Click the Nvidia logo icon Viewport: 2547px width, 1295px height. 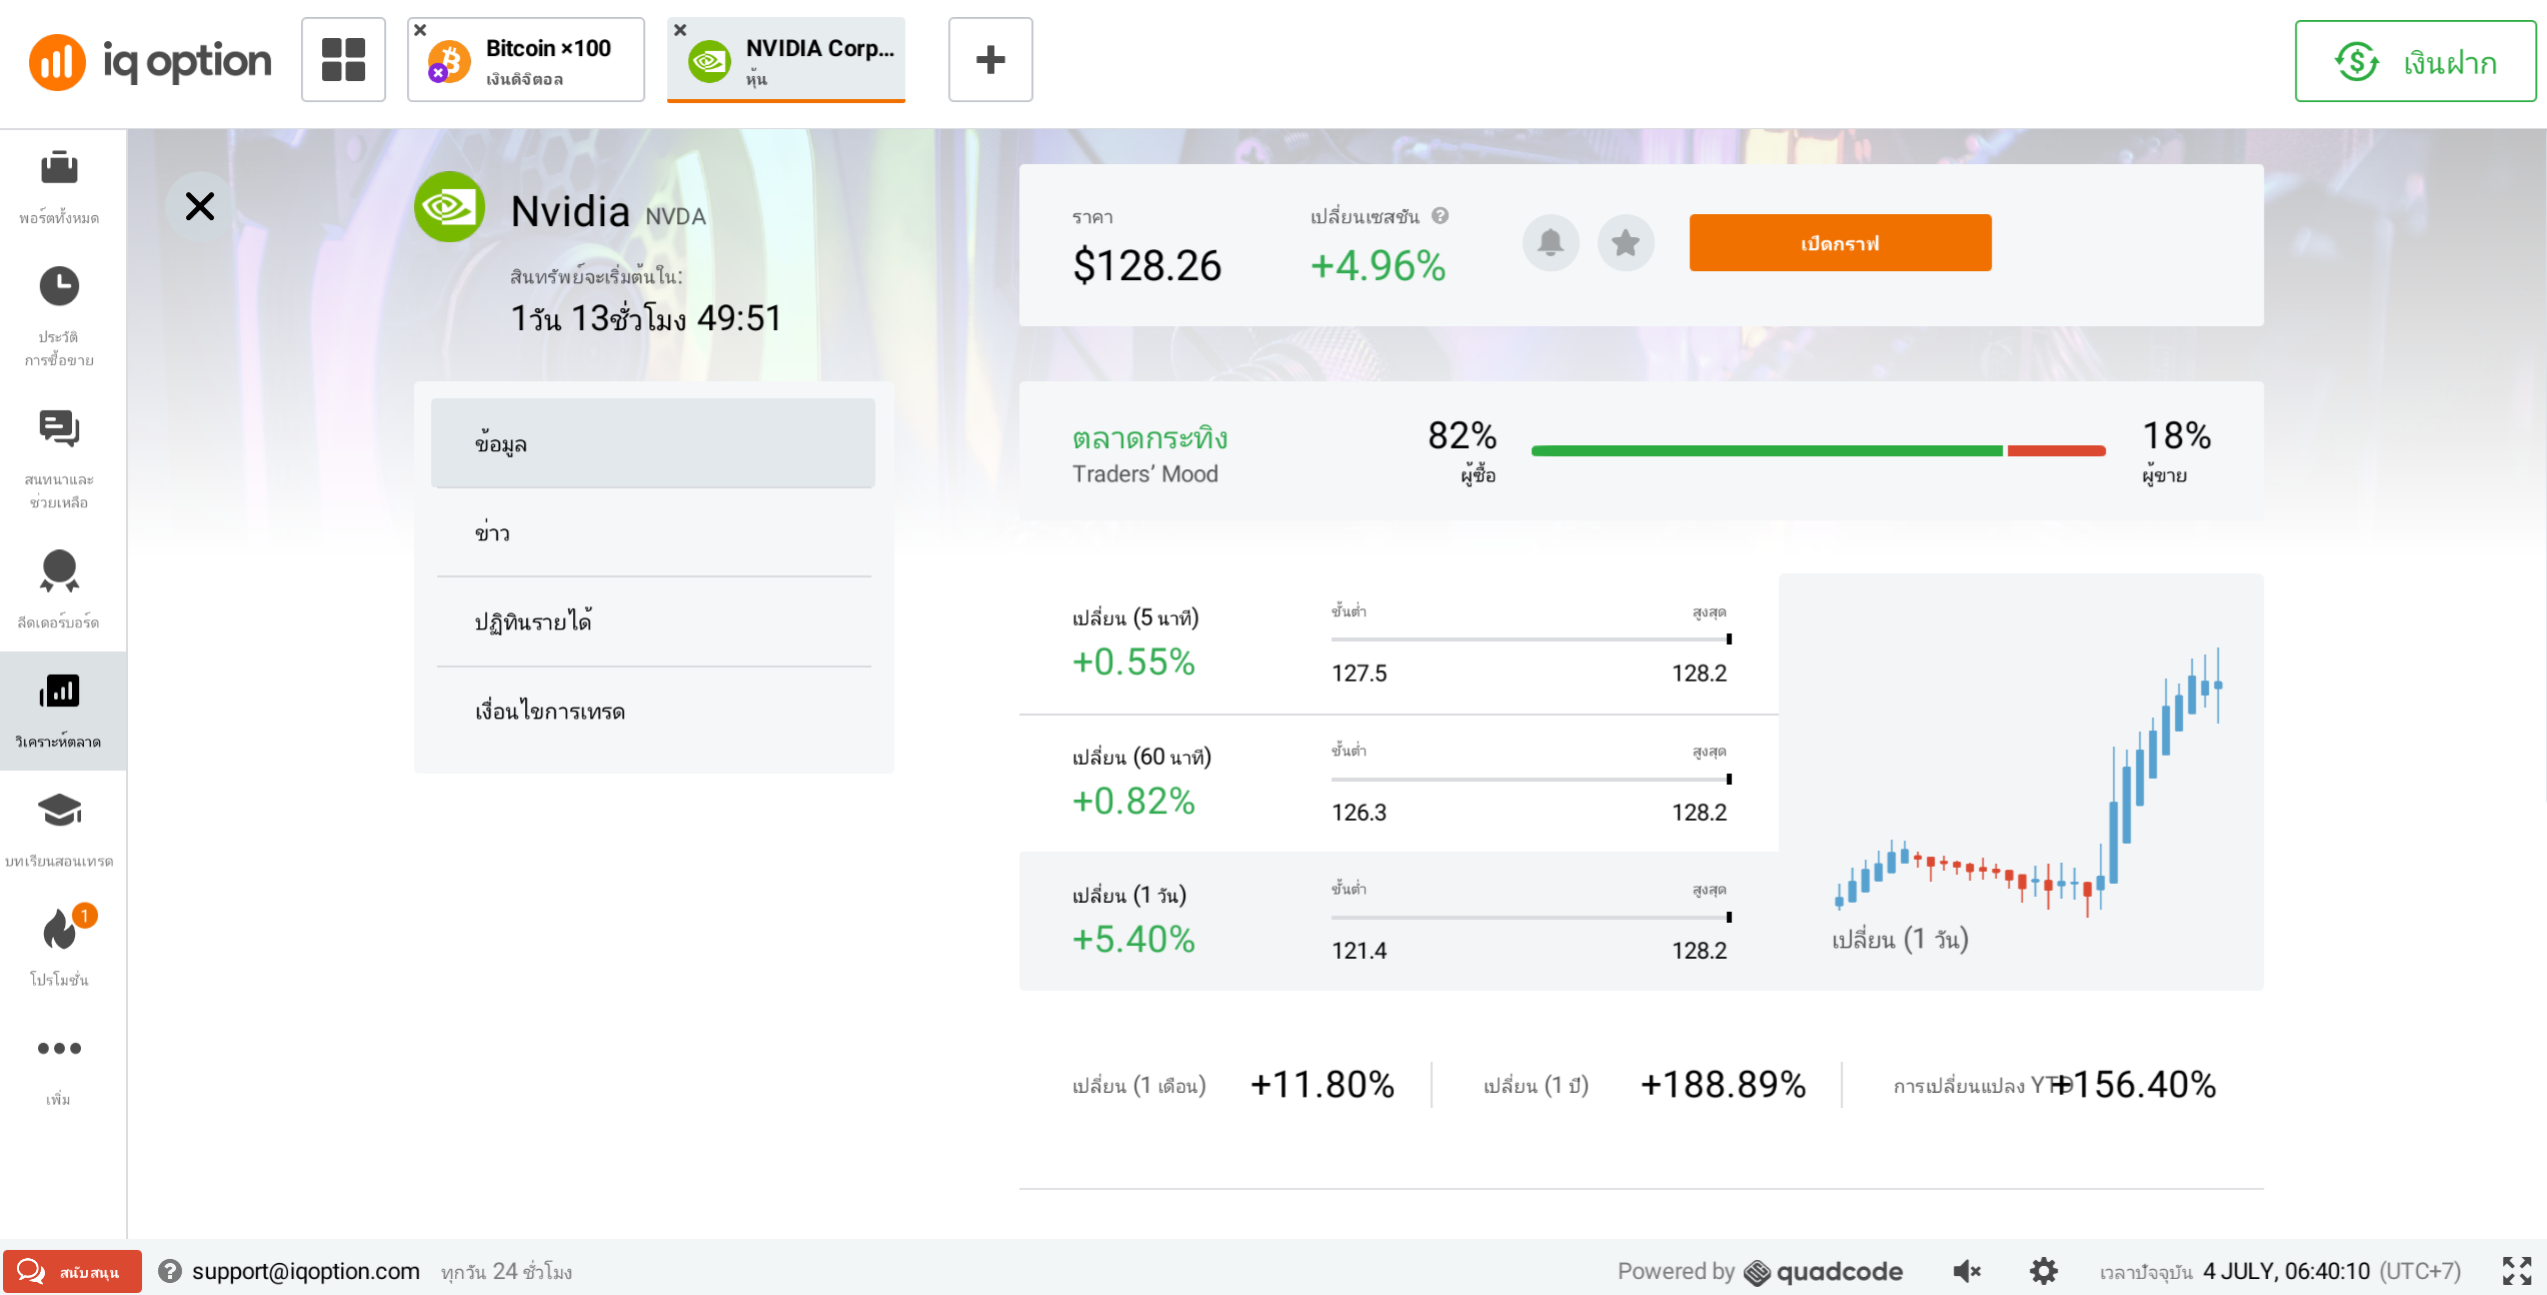[450, 207]
